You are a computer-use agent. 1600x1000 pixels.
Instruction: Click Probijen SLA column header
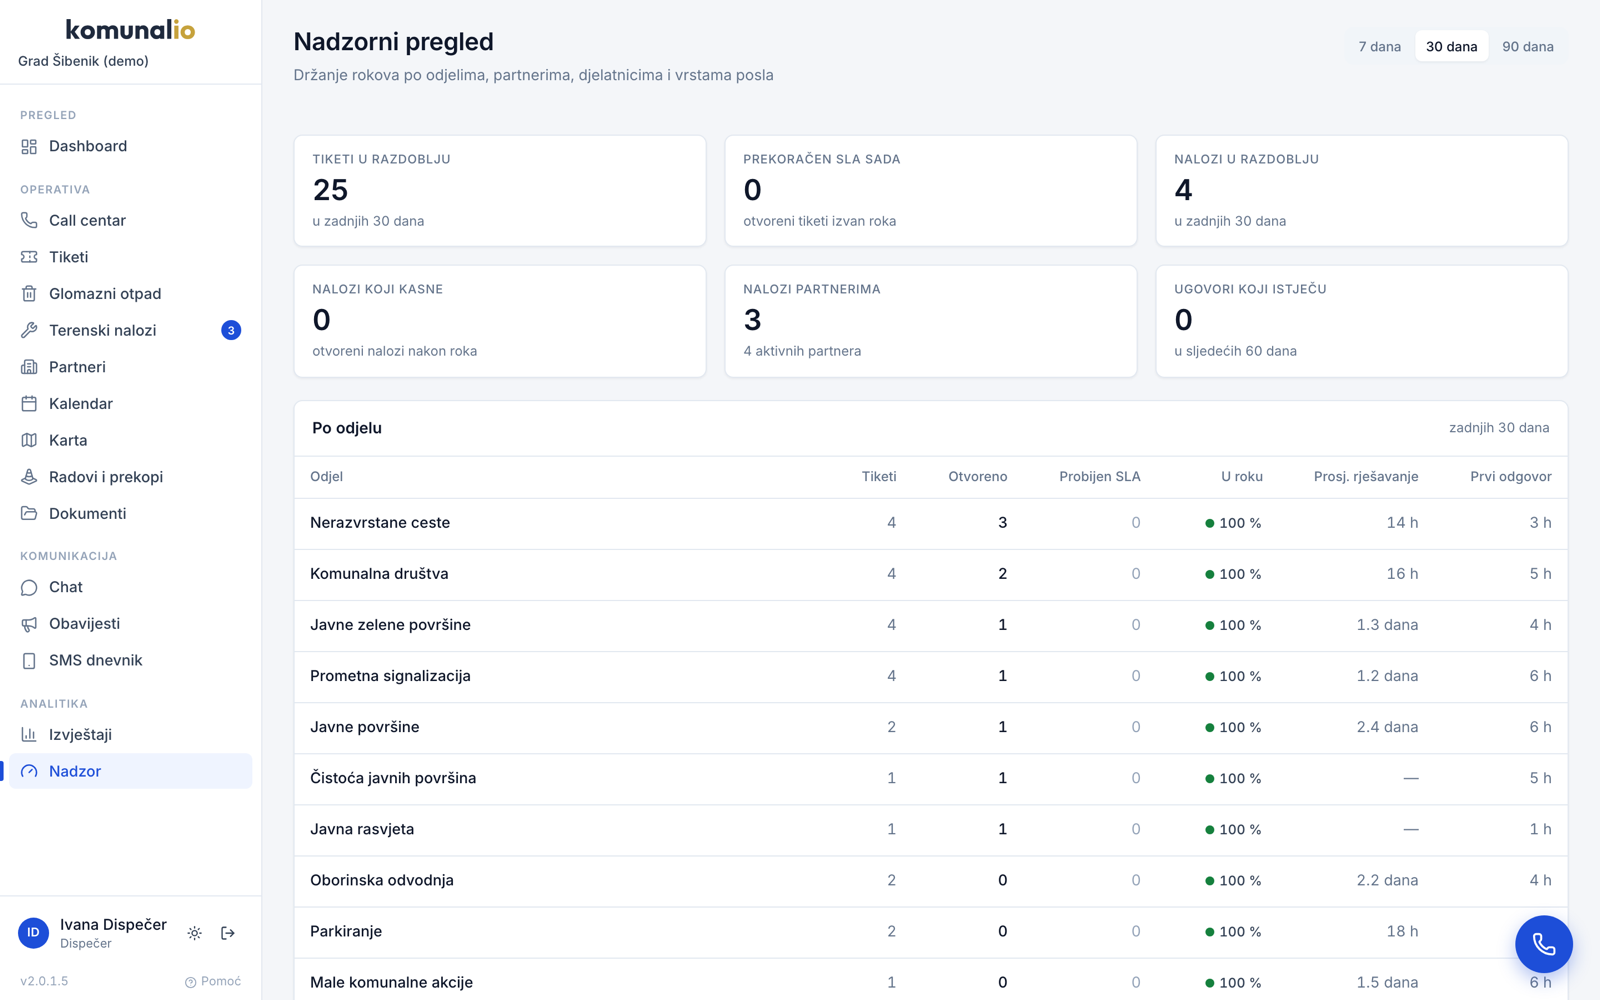pyautogui.click(x=1099, y=477)
